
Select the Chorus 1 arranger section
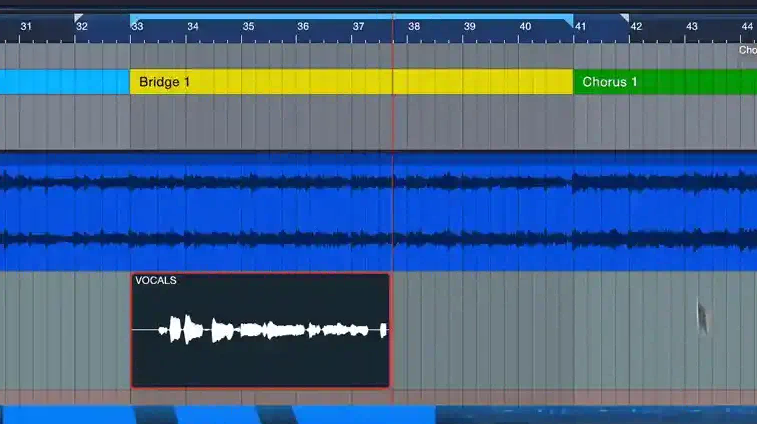coord(665,82)
